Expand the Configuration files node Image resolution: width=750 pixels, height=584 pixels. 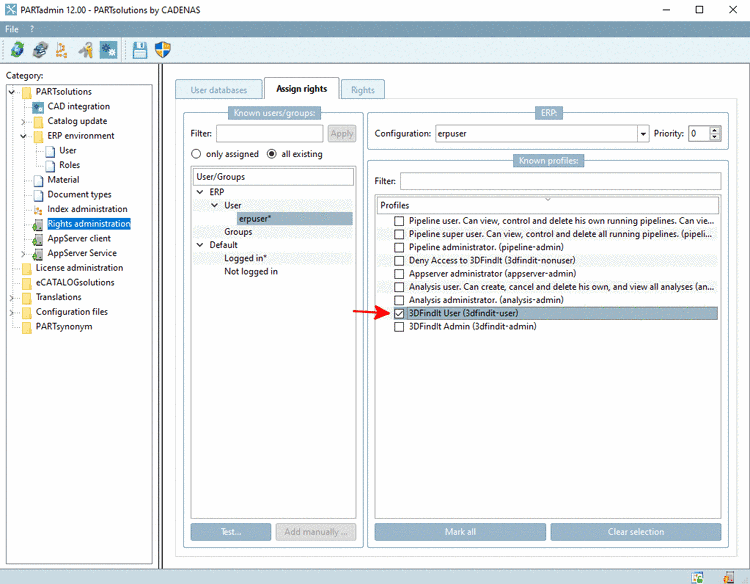(x=11, y=313)
